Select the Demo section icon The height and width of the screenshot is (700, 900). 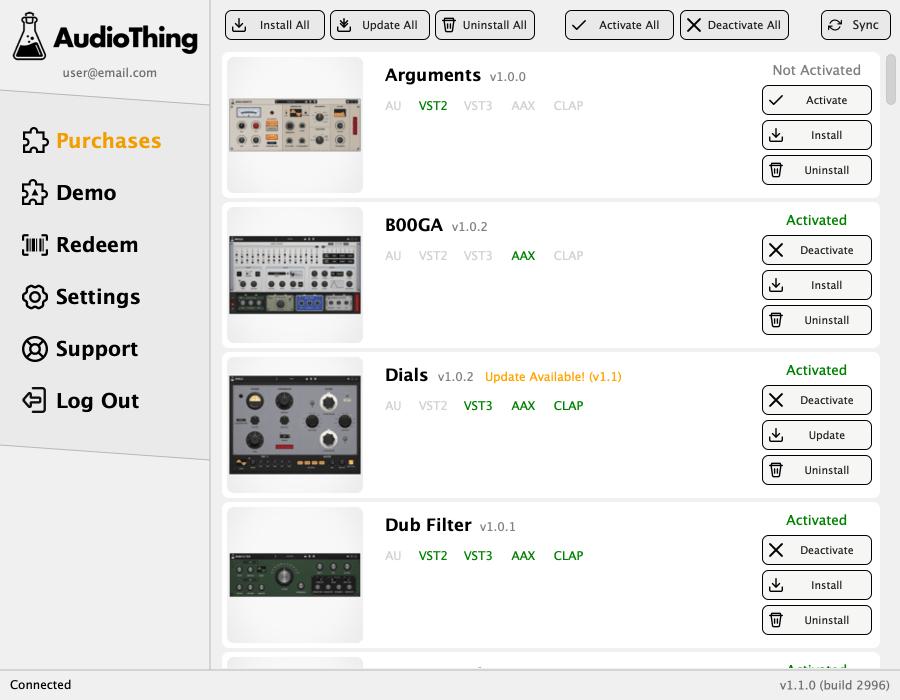point(36,193)
